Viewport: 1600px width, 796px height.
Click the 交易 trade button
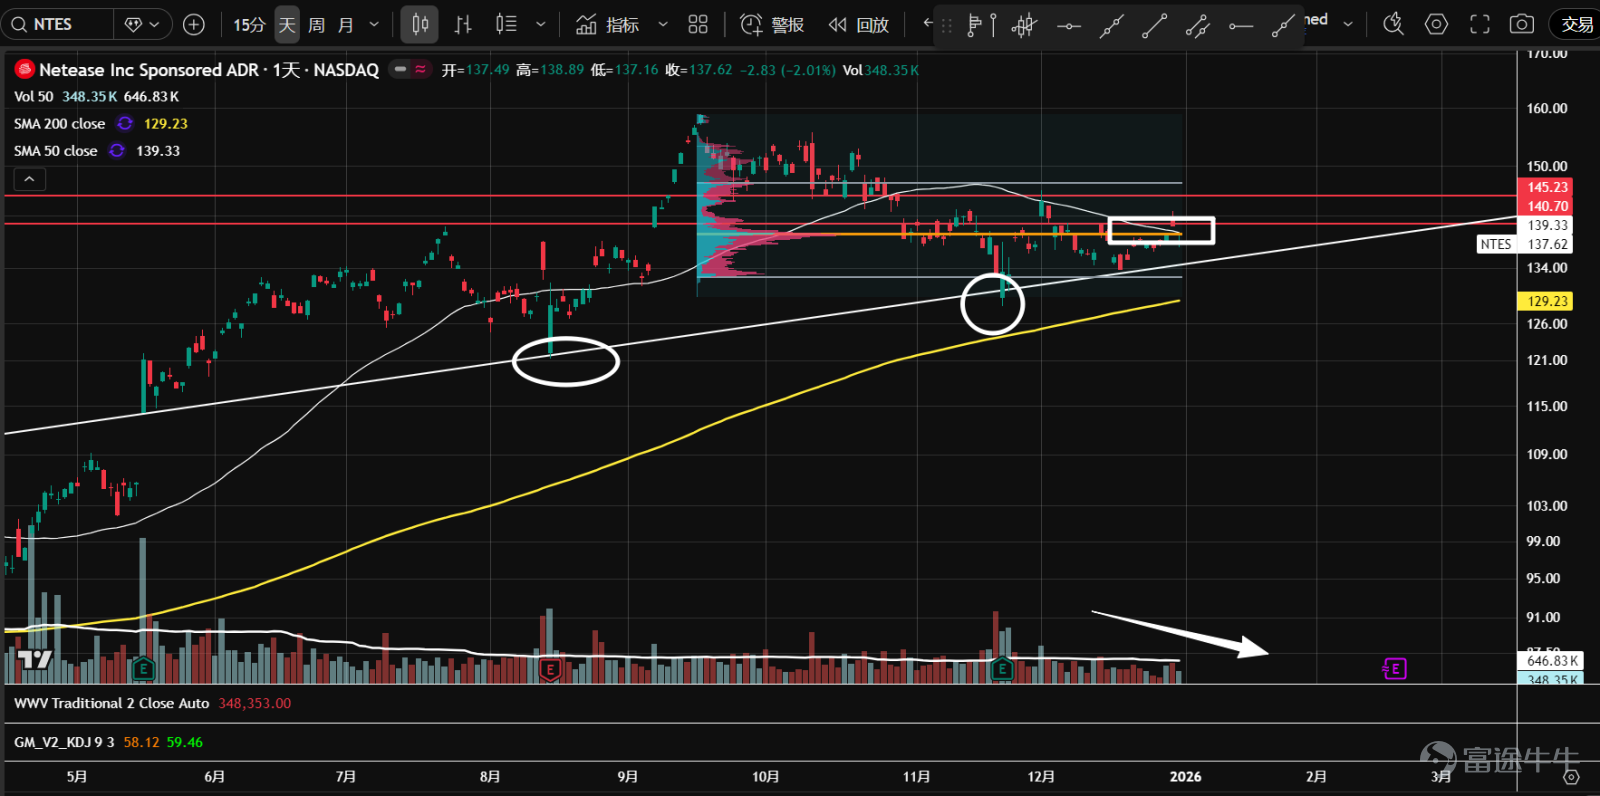1576,24
